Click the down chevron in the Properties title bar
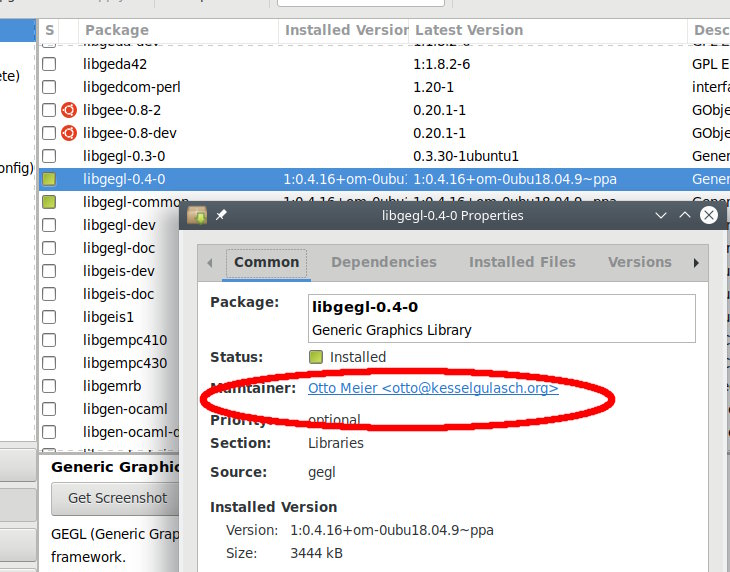The image size is (730, 572). coord(661,215)
